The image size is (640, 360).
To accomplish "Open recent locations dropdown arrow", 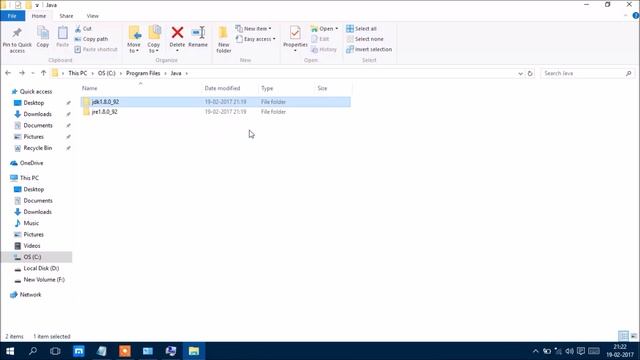I will coord(33,73).
